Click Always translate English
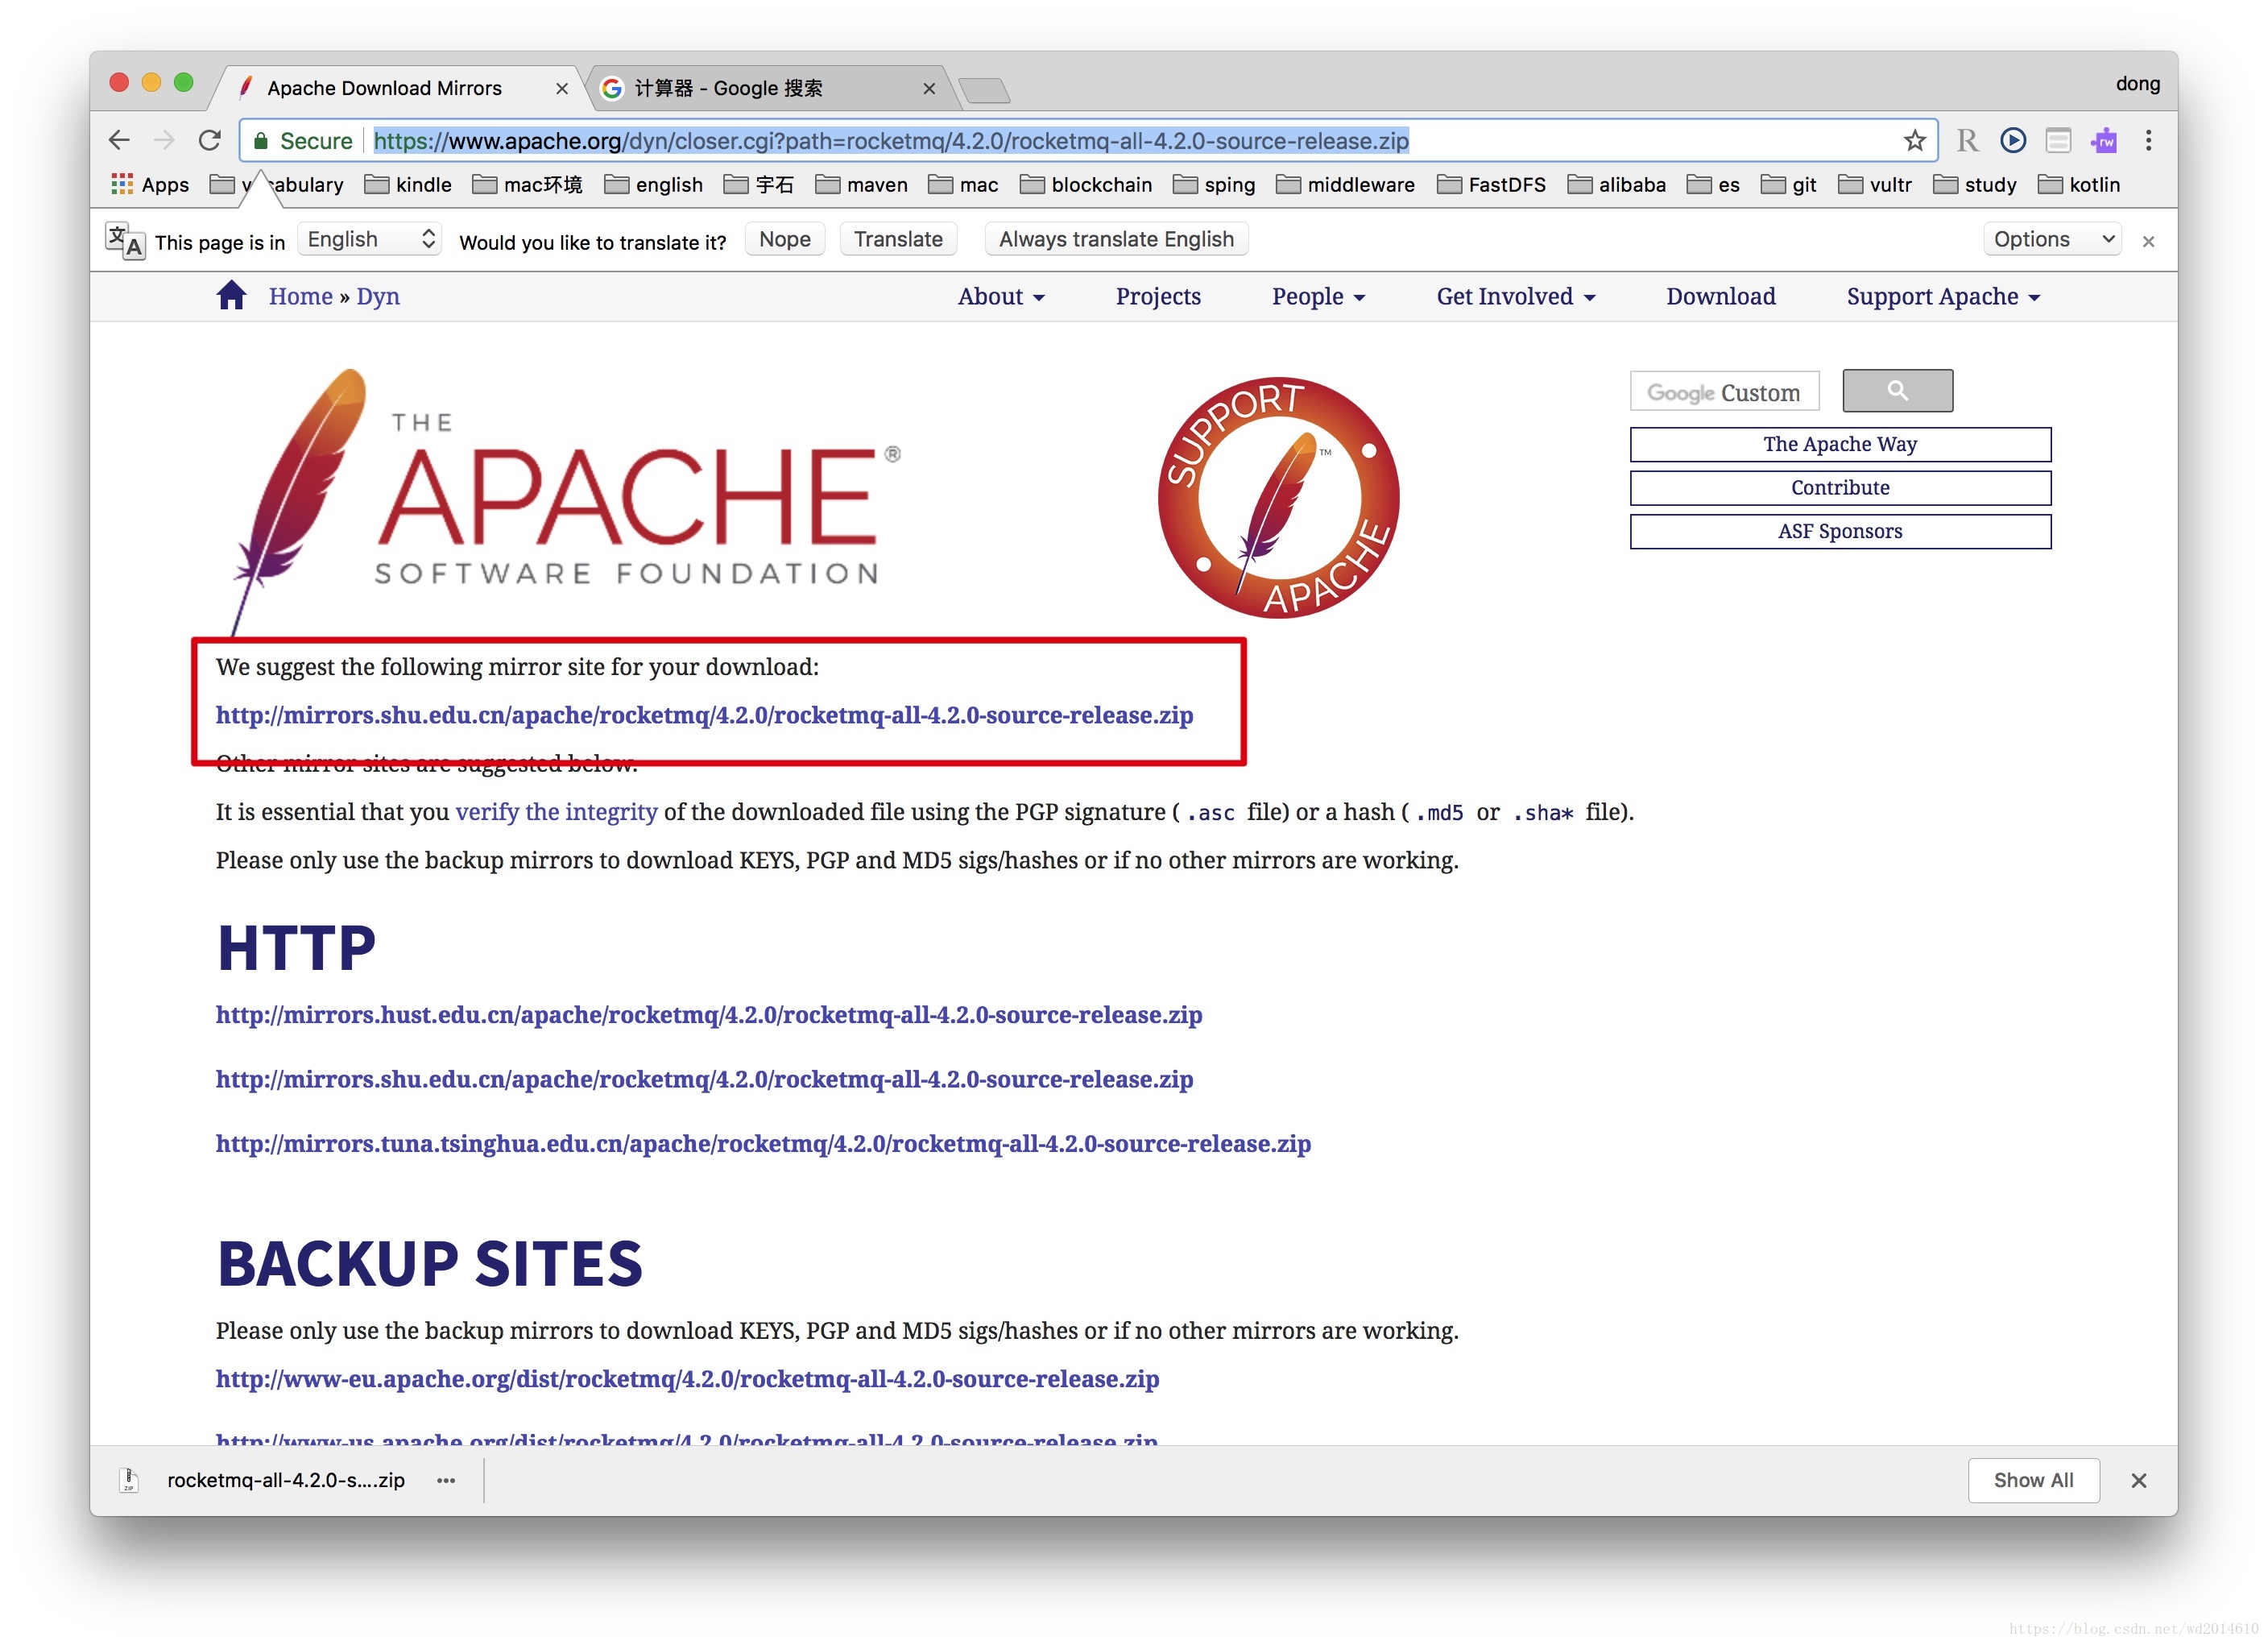Screen dimensions: 2268x1645 click(1116, 239)
